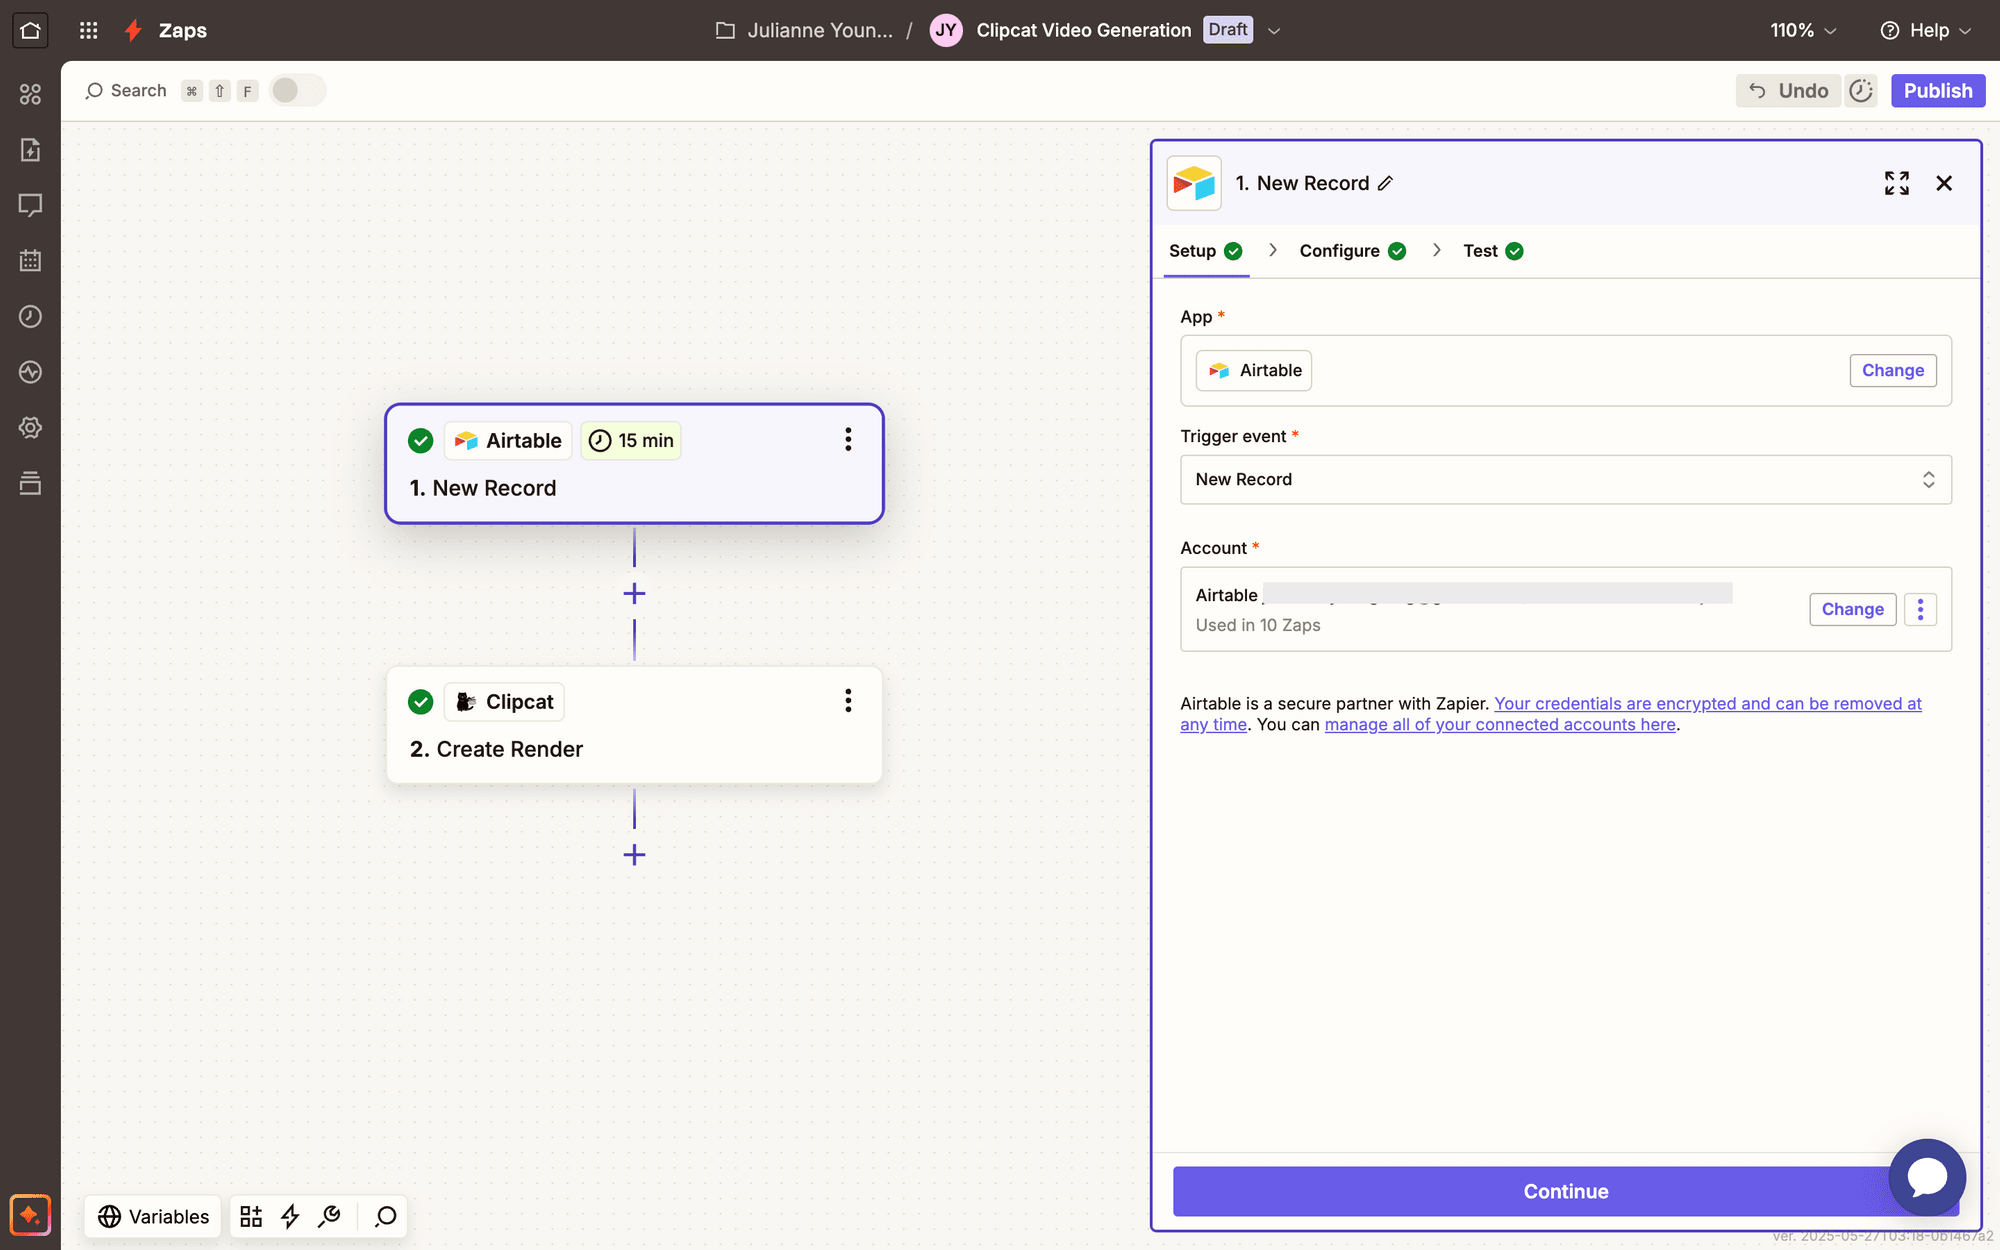The width and height of the screenshot is (2000, 1250).
Task: Click the Undo button
Action: click(1788, 91)
